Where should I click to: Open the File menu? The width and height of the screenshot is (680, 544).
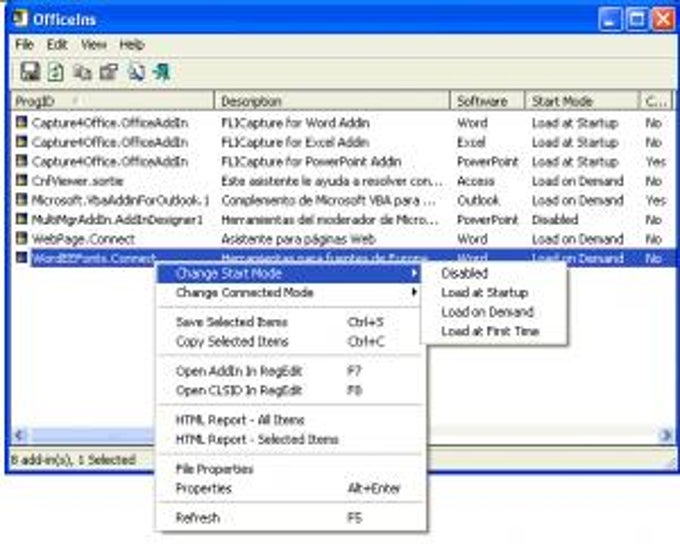coord(24,44)
